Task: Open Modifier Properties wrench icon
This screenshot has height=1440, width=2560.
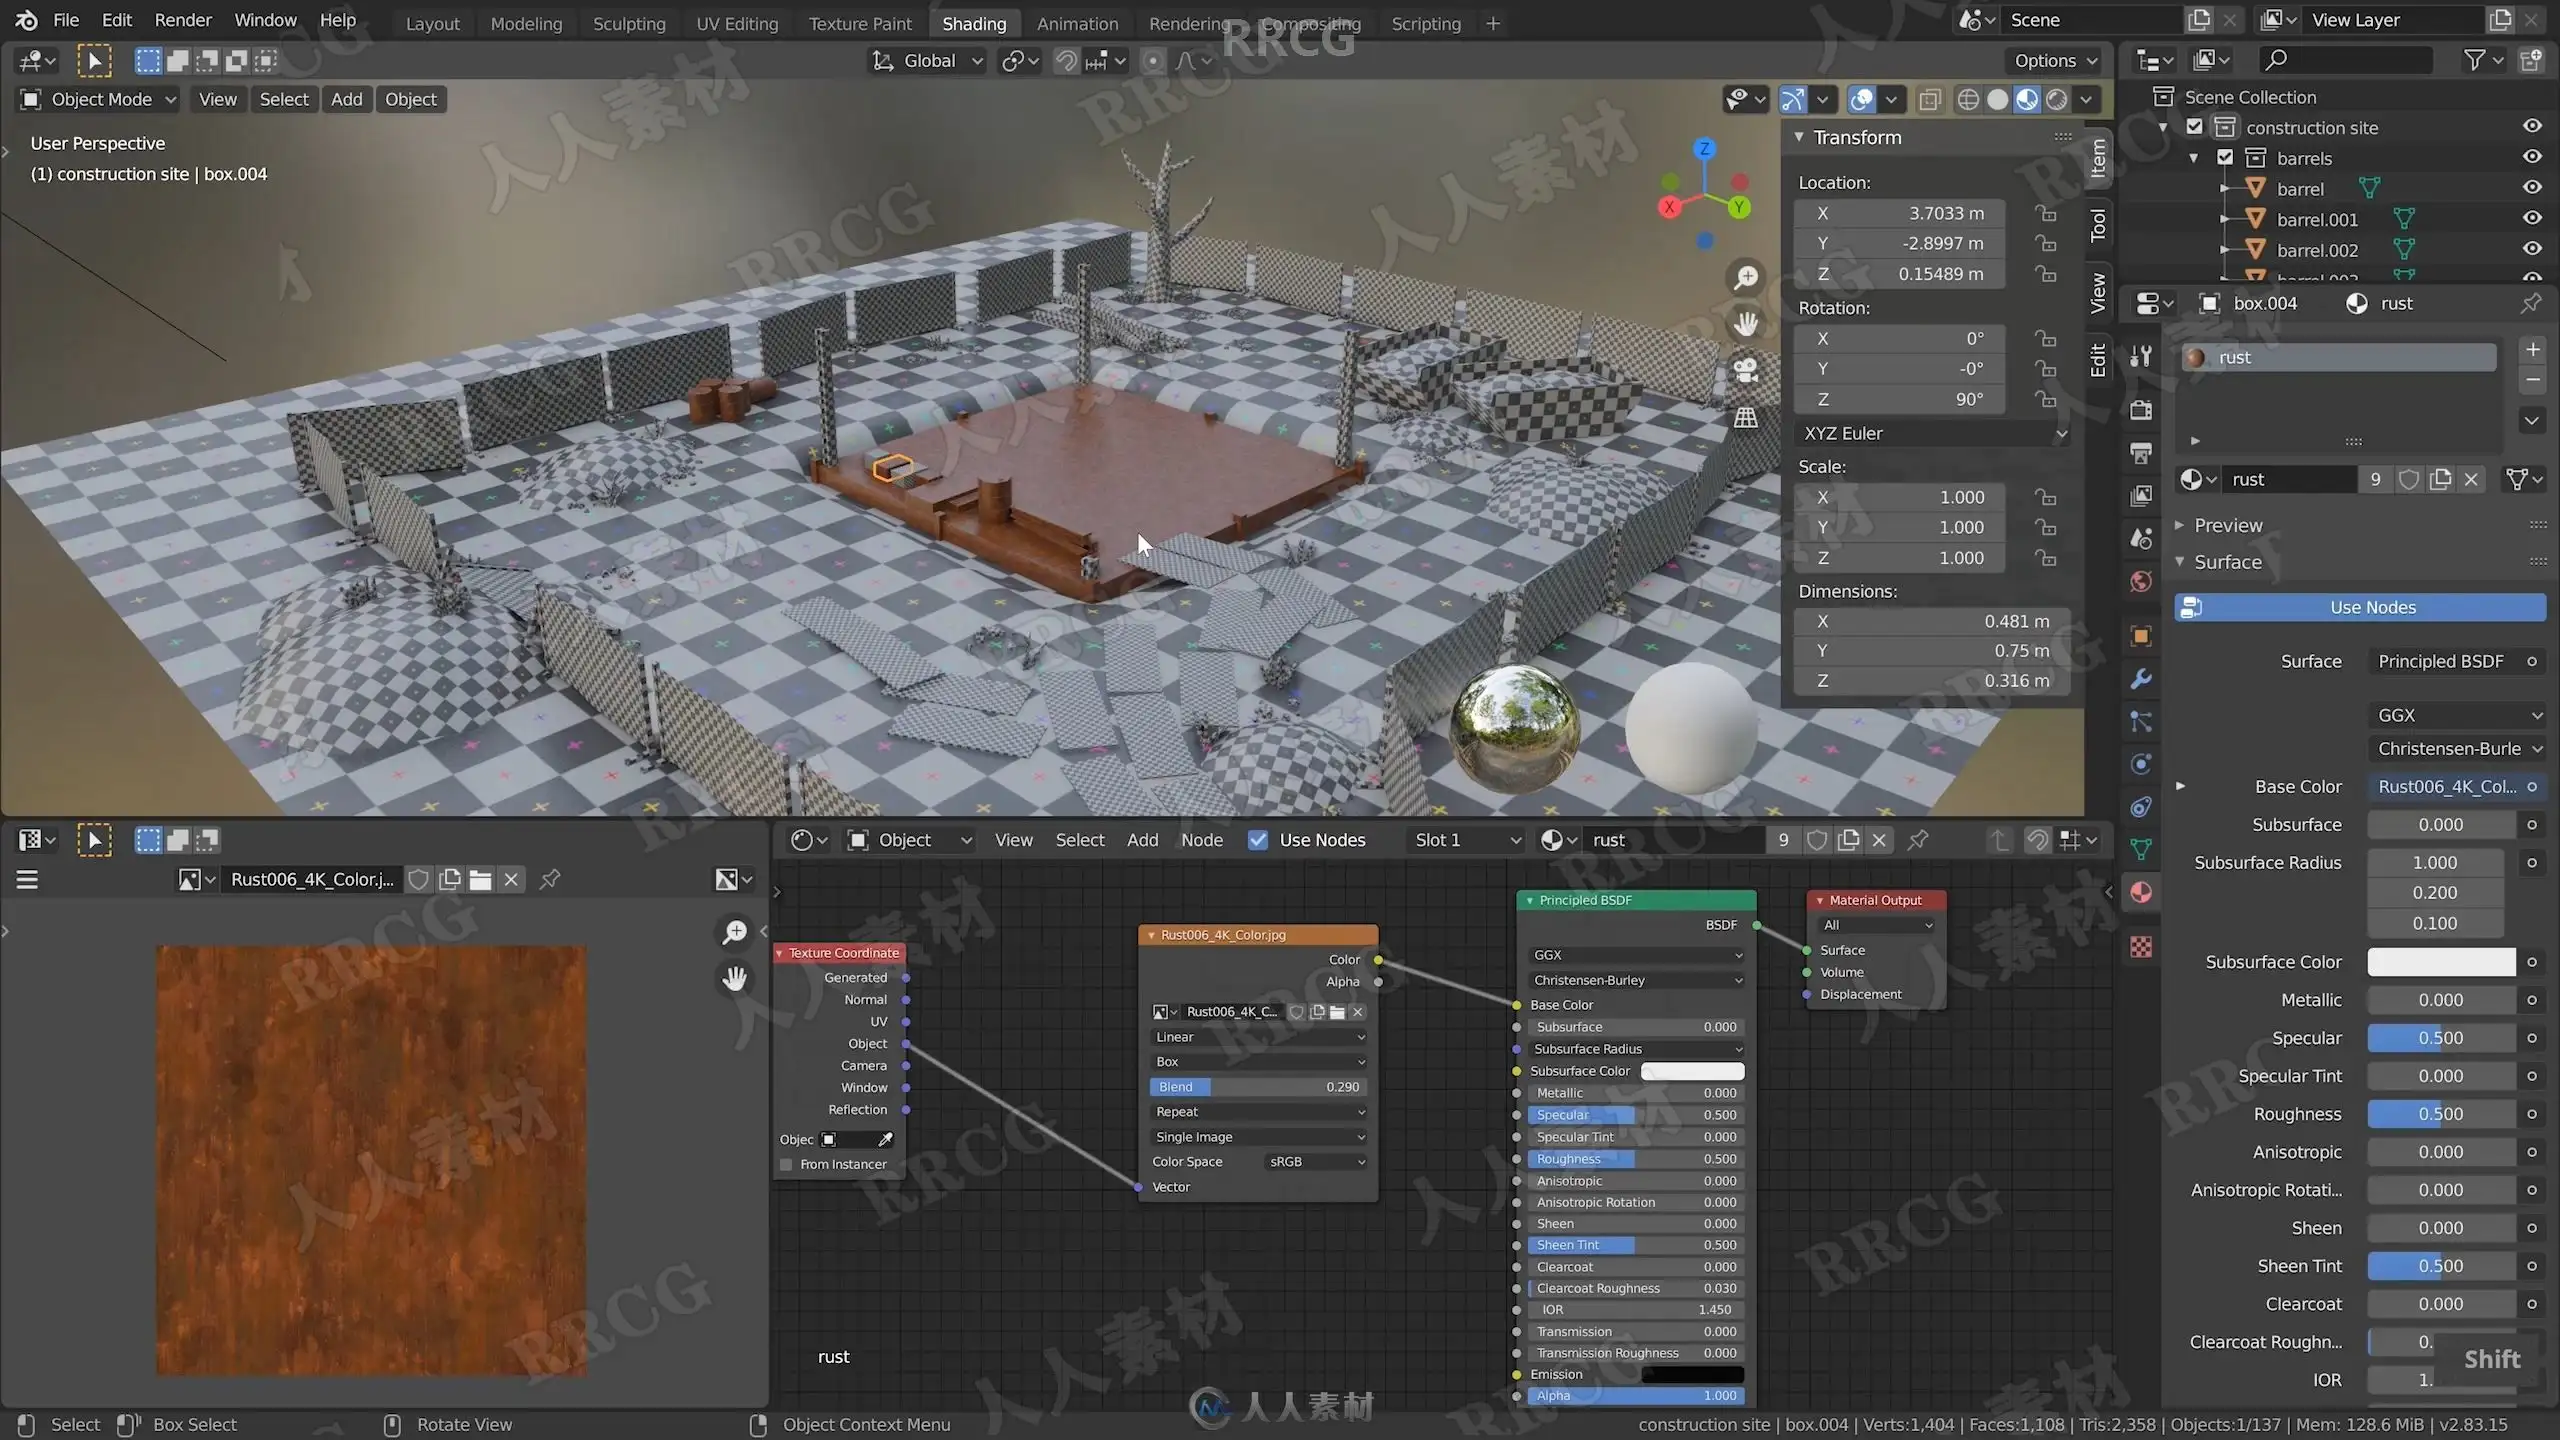Action: pos(2141,679)
